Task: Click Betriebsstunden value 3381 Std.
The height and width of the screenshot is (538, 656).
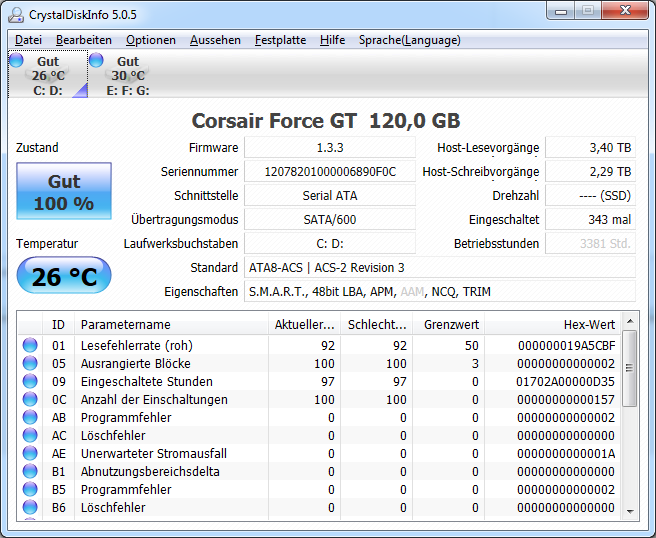Action: 591,243
